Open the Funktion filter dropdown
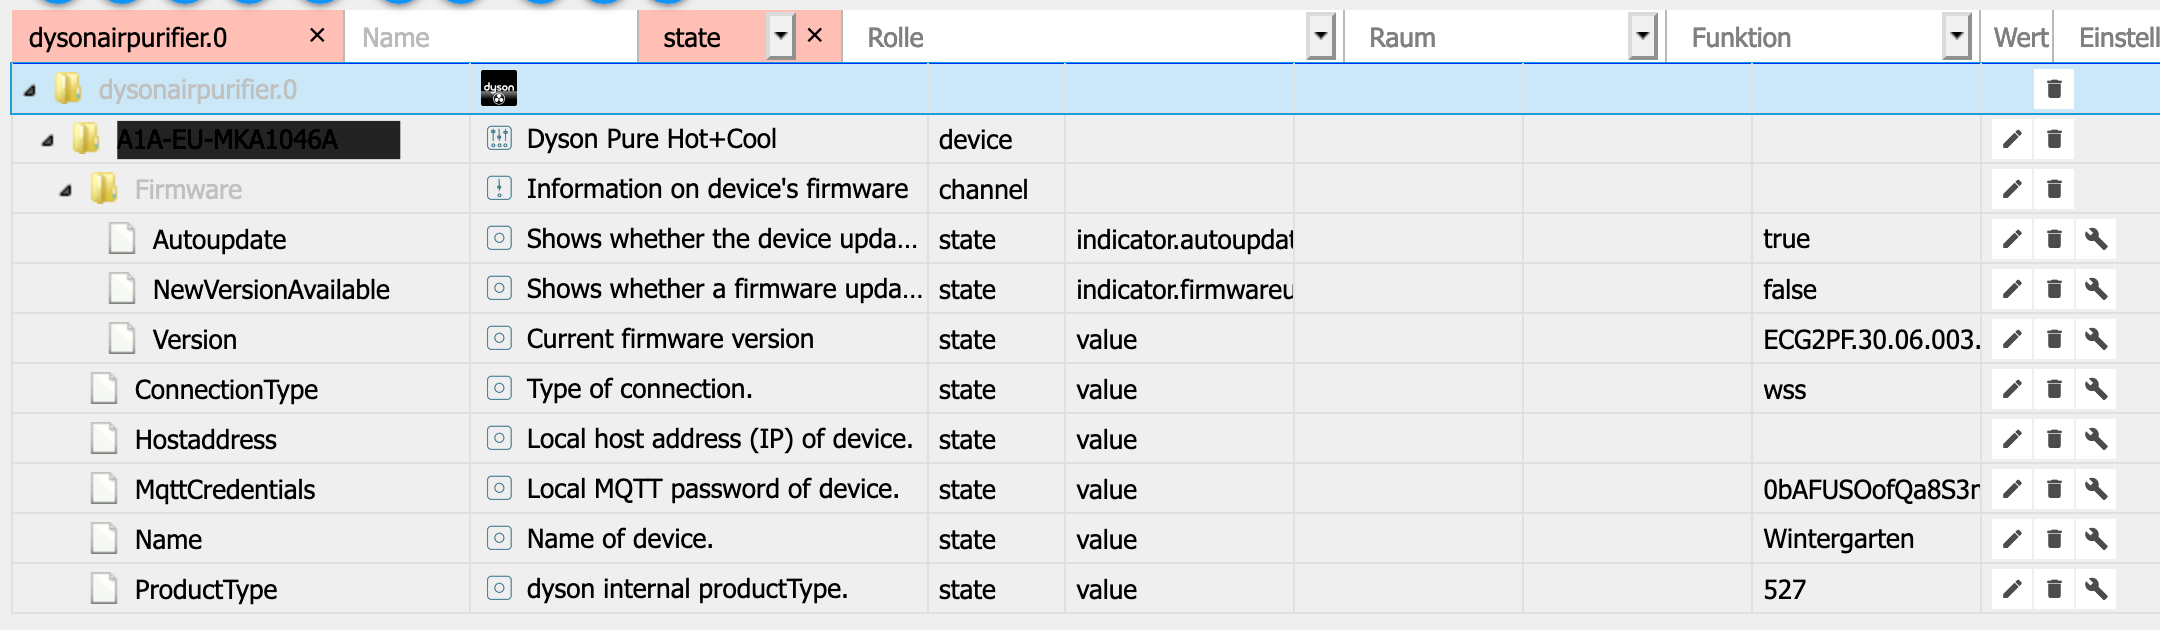 [x=1956, y=37]
